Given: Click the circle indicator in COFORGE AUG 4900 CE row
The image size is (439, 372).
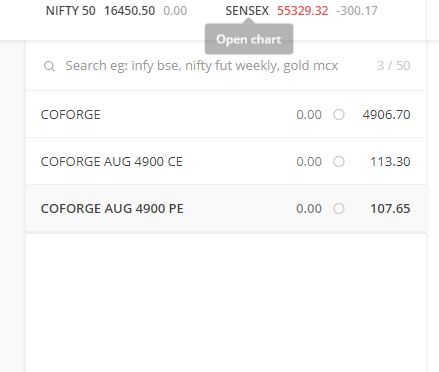Looking at the screenshot, I should point(339,162).
